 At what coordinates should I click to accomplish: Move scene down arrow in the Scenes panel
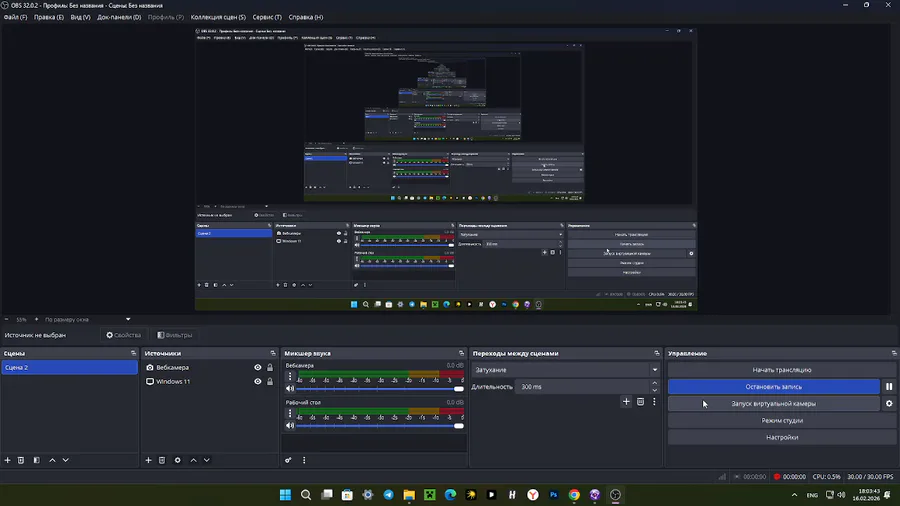(x=65, y=460)
